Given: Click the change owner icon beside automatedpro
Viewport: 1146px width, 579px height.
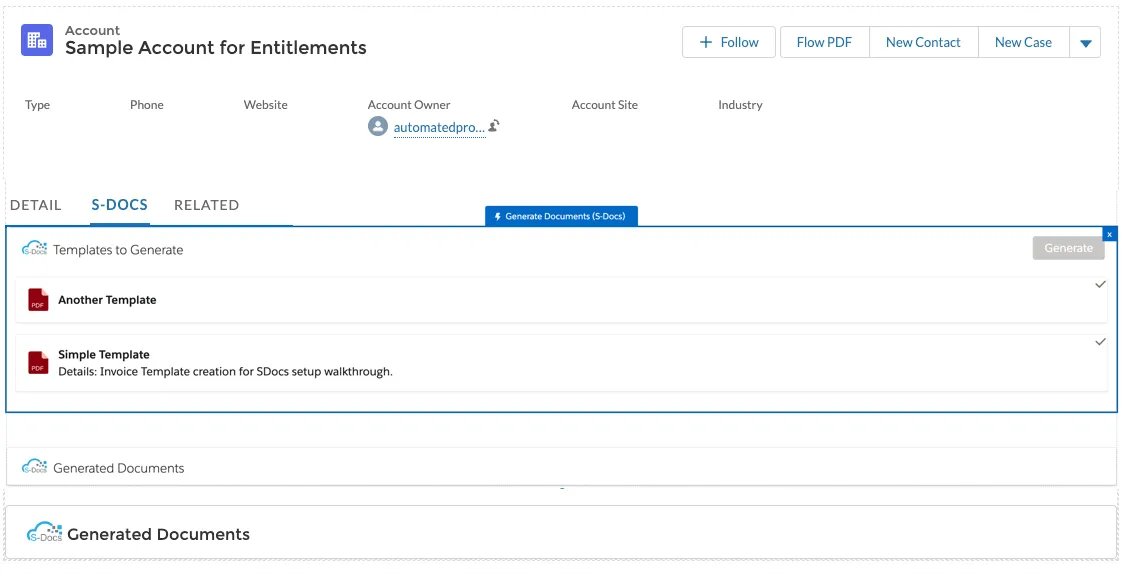Looking at the screenshot, I should click(494, 126).
